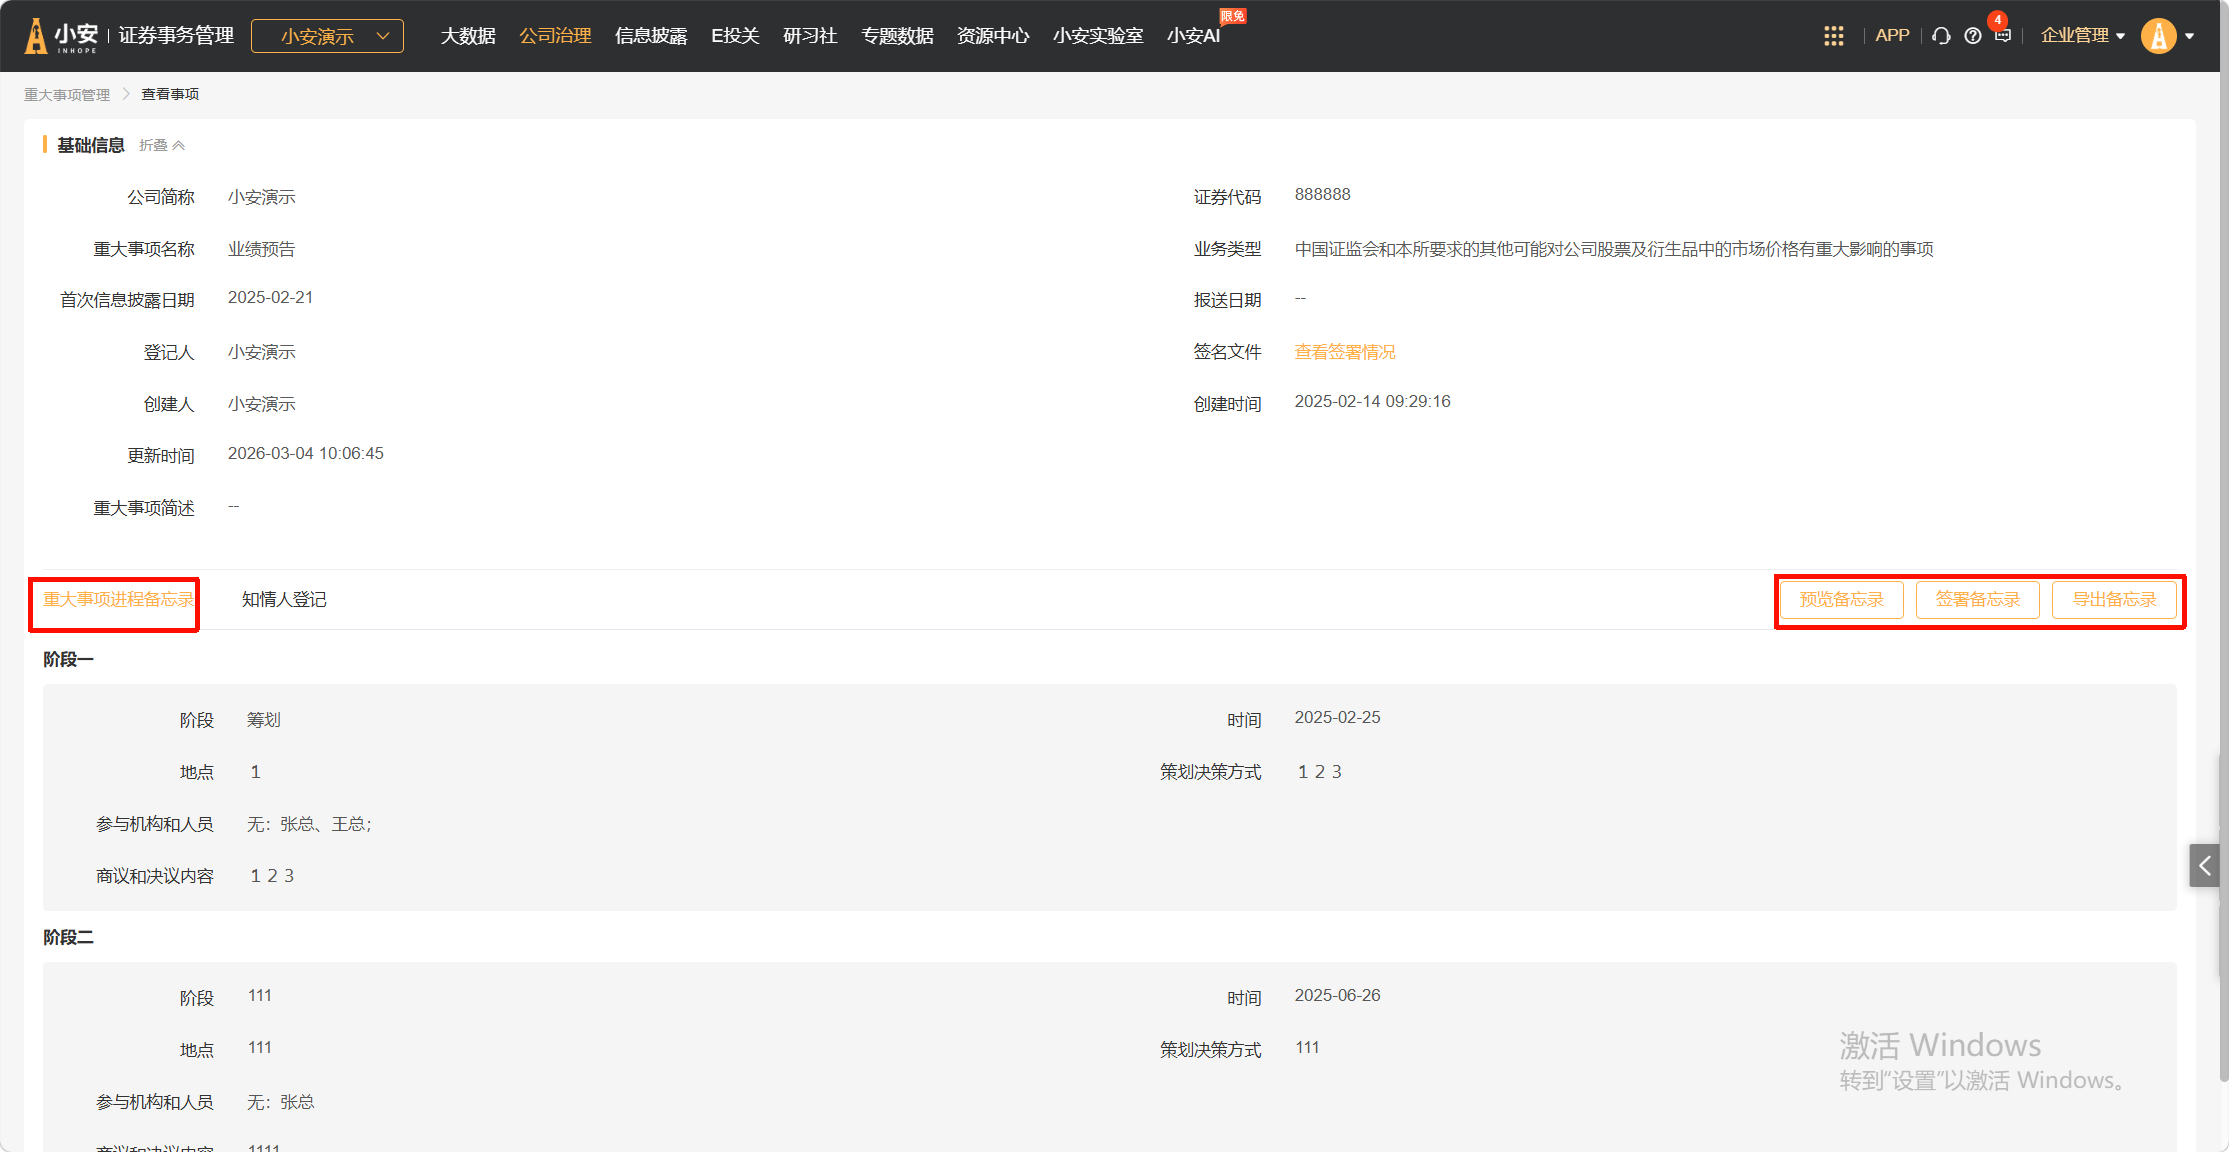Open the 小安AI menu item
This screenshot has width=2229, height=1152.
[1193, 36]
